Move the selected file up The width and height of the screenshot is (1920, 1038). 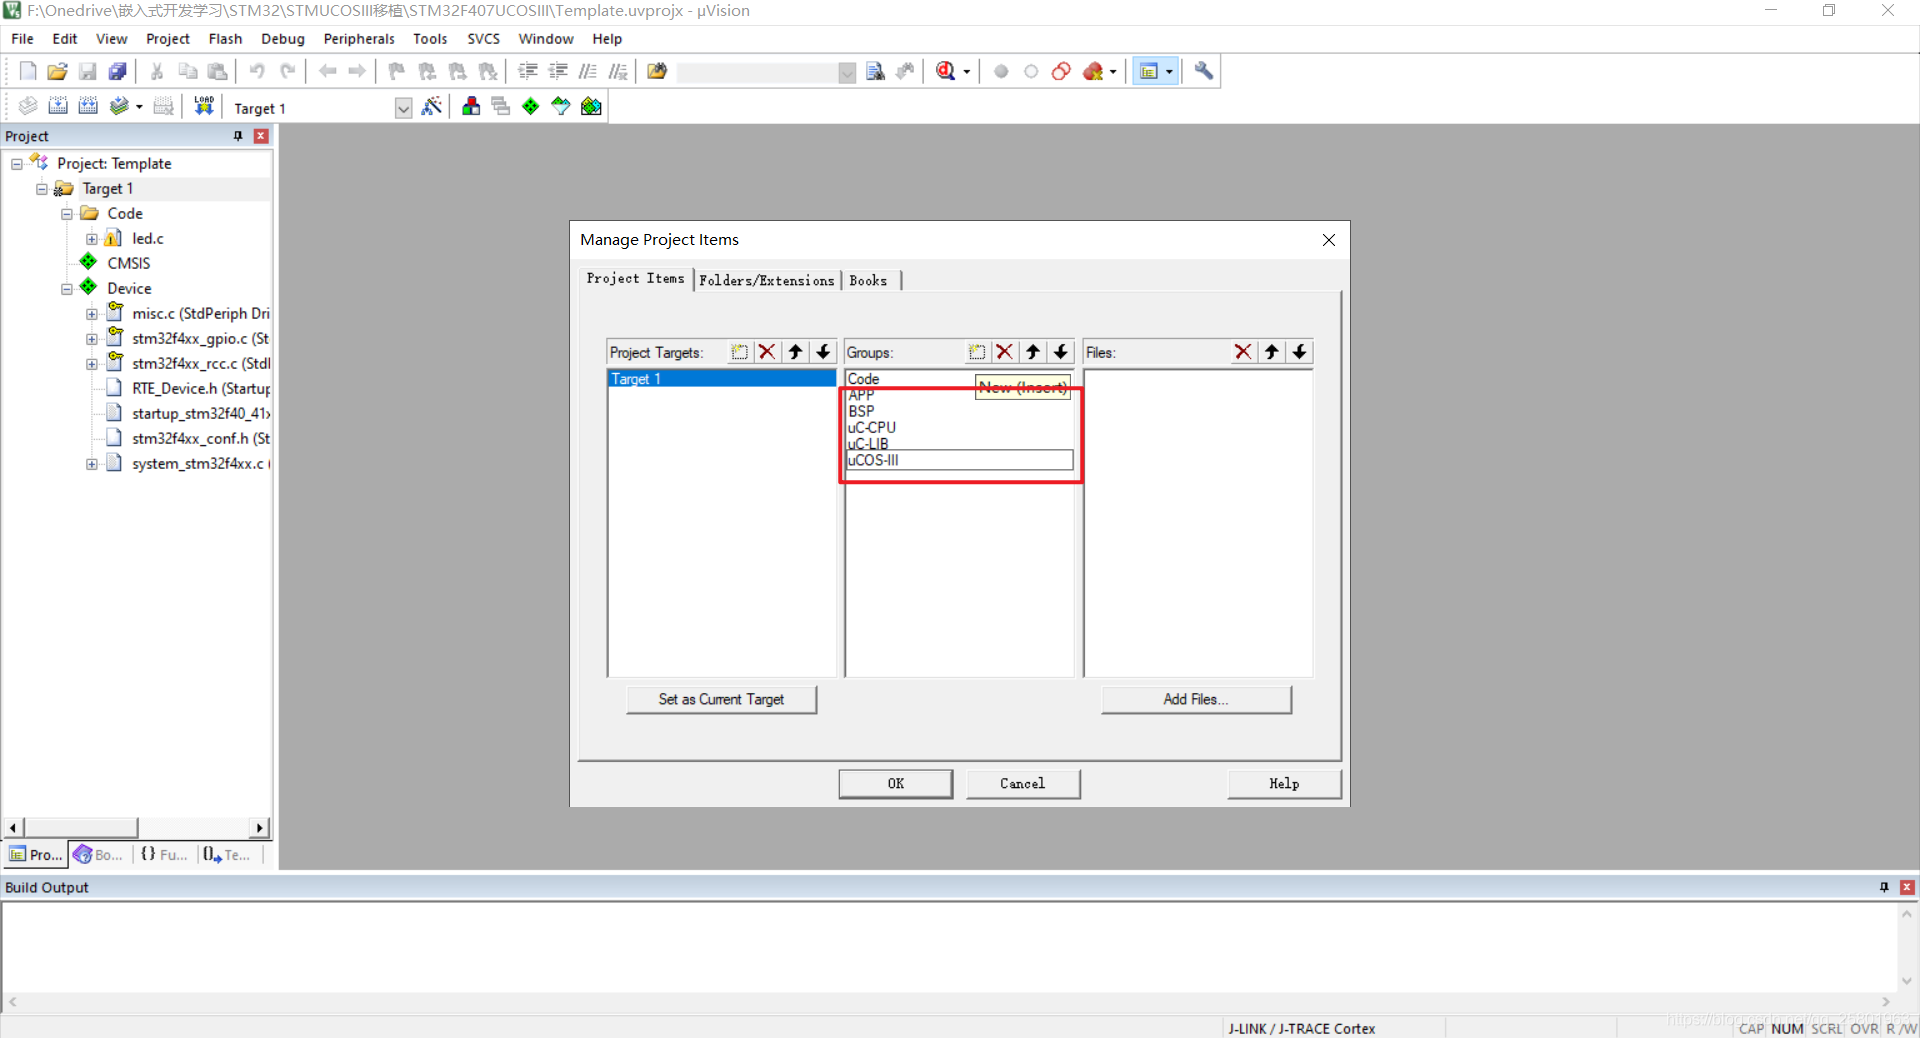(1271, 352)
